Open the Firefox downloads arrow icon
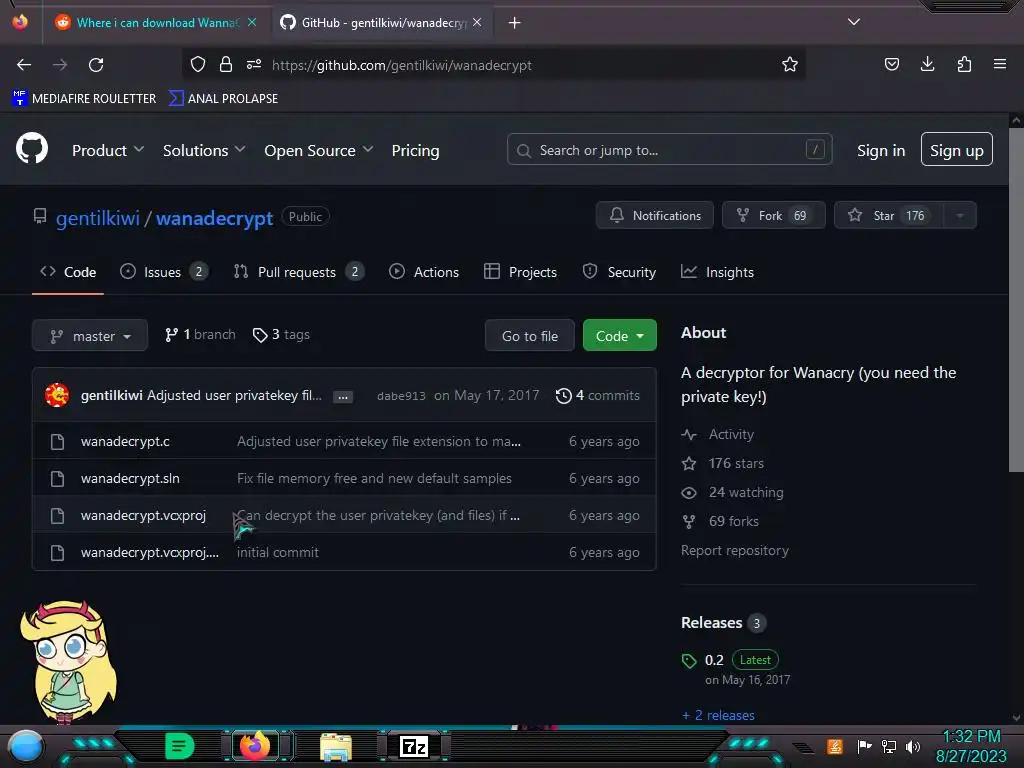 point(927,64)
